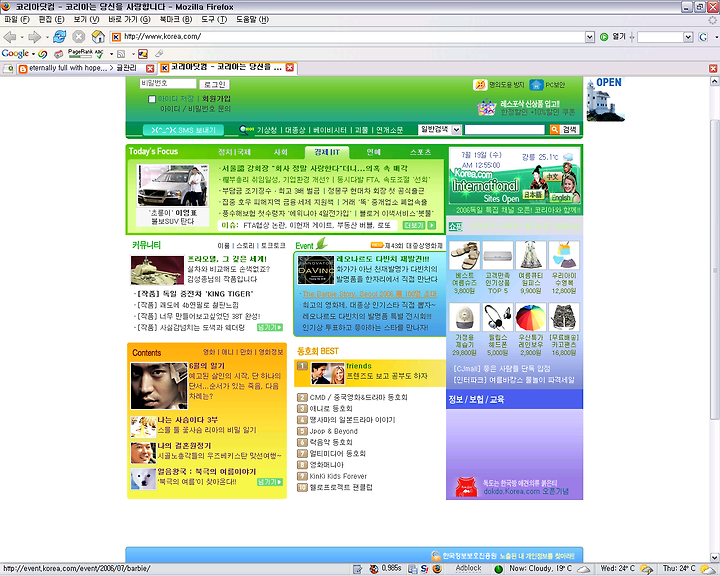
Task: Select the 연예 Today's Focus tab
Action: 373,152
